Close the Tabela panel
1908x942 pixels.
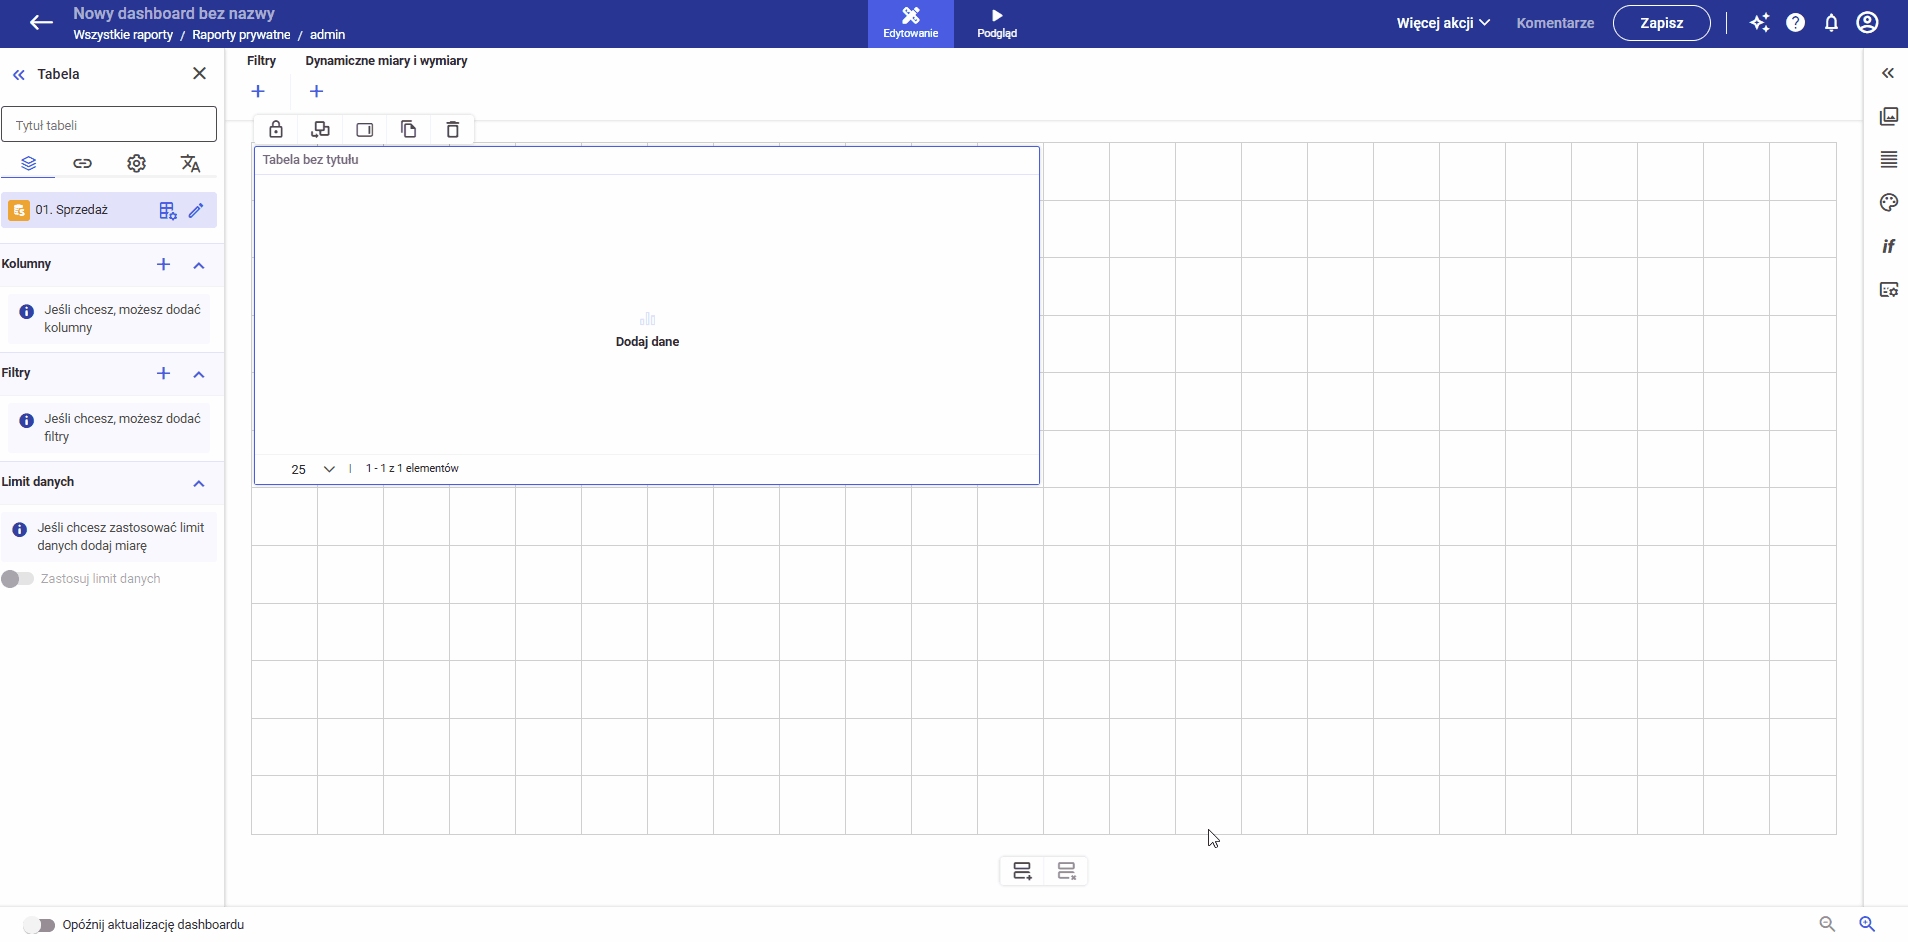[199, 74]
